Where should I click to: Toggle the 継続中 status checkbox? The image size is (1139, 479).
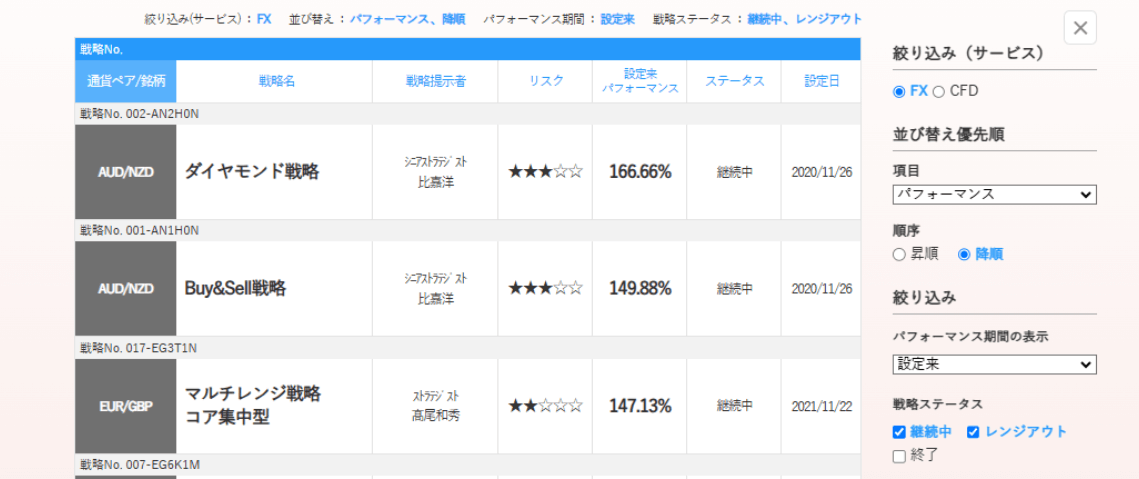click(899, 432)
